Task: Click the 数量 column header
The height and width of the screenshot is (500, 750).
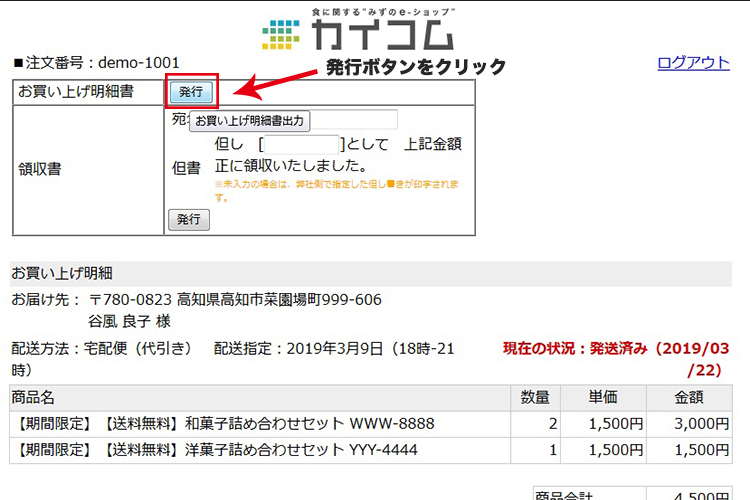Action: [x=535, y=398]
